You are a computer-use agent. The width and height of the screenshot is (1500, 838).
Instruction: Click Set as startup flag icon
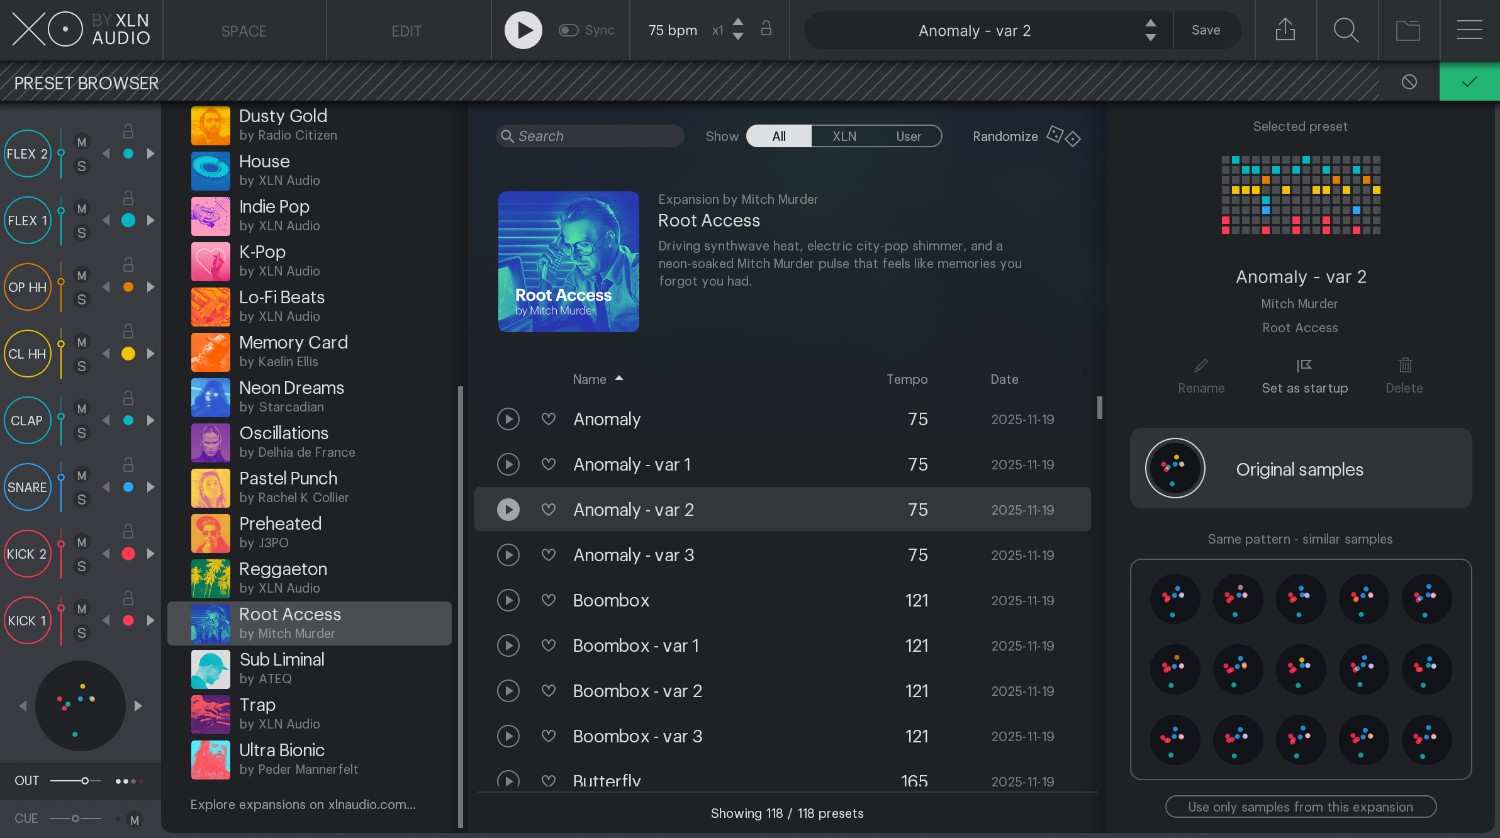[1304, 366]
